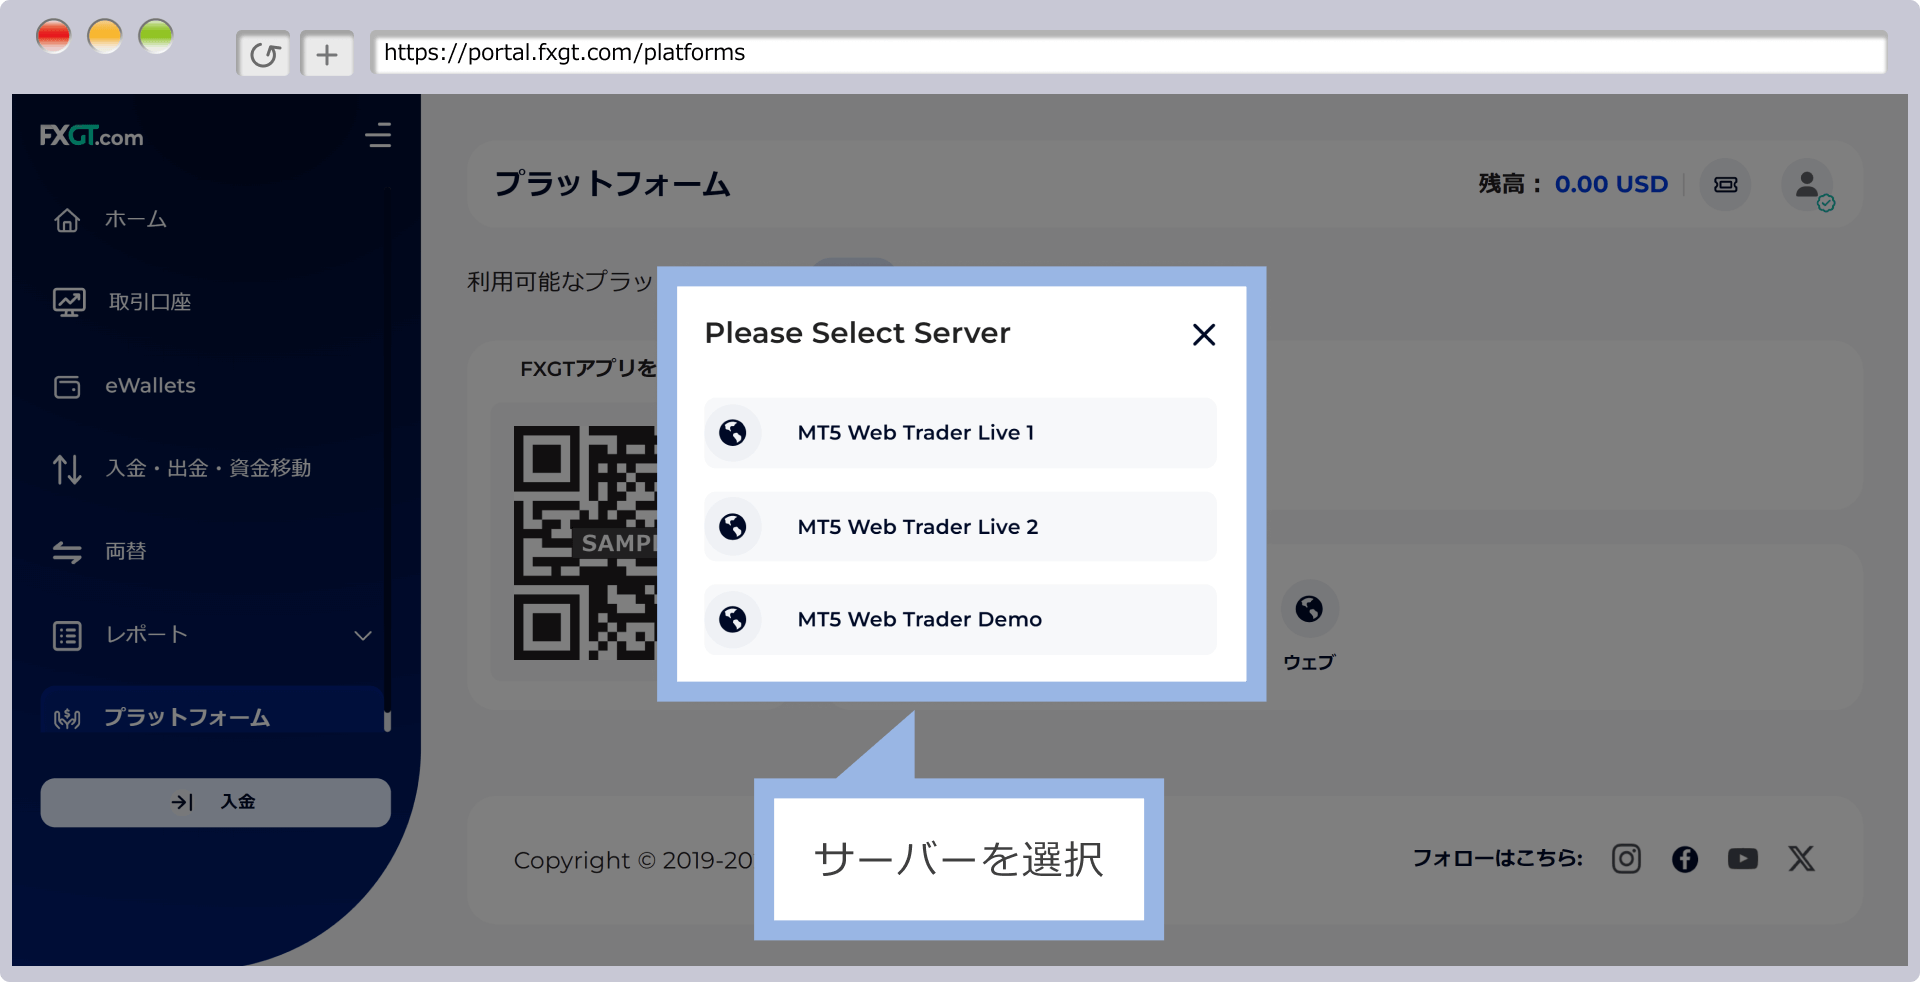The height and width of the screenshot is (982, 1920).
Task: Click the report list icon
Action: click(x=67, y=635)
